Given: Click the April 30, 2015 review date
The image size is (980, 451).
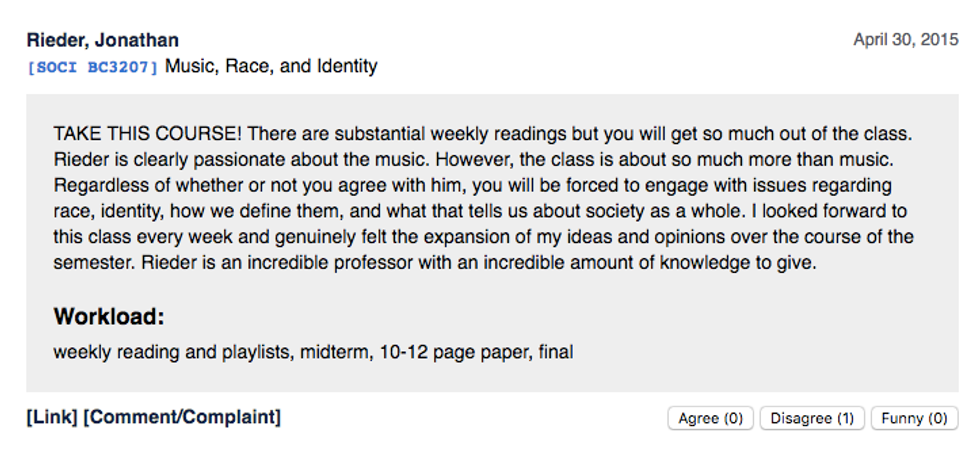Looking at the screenshot, I should click(905, 40).
